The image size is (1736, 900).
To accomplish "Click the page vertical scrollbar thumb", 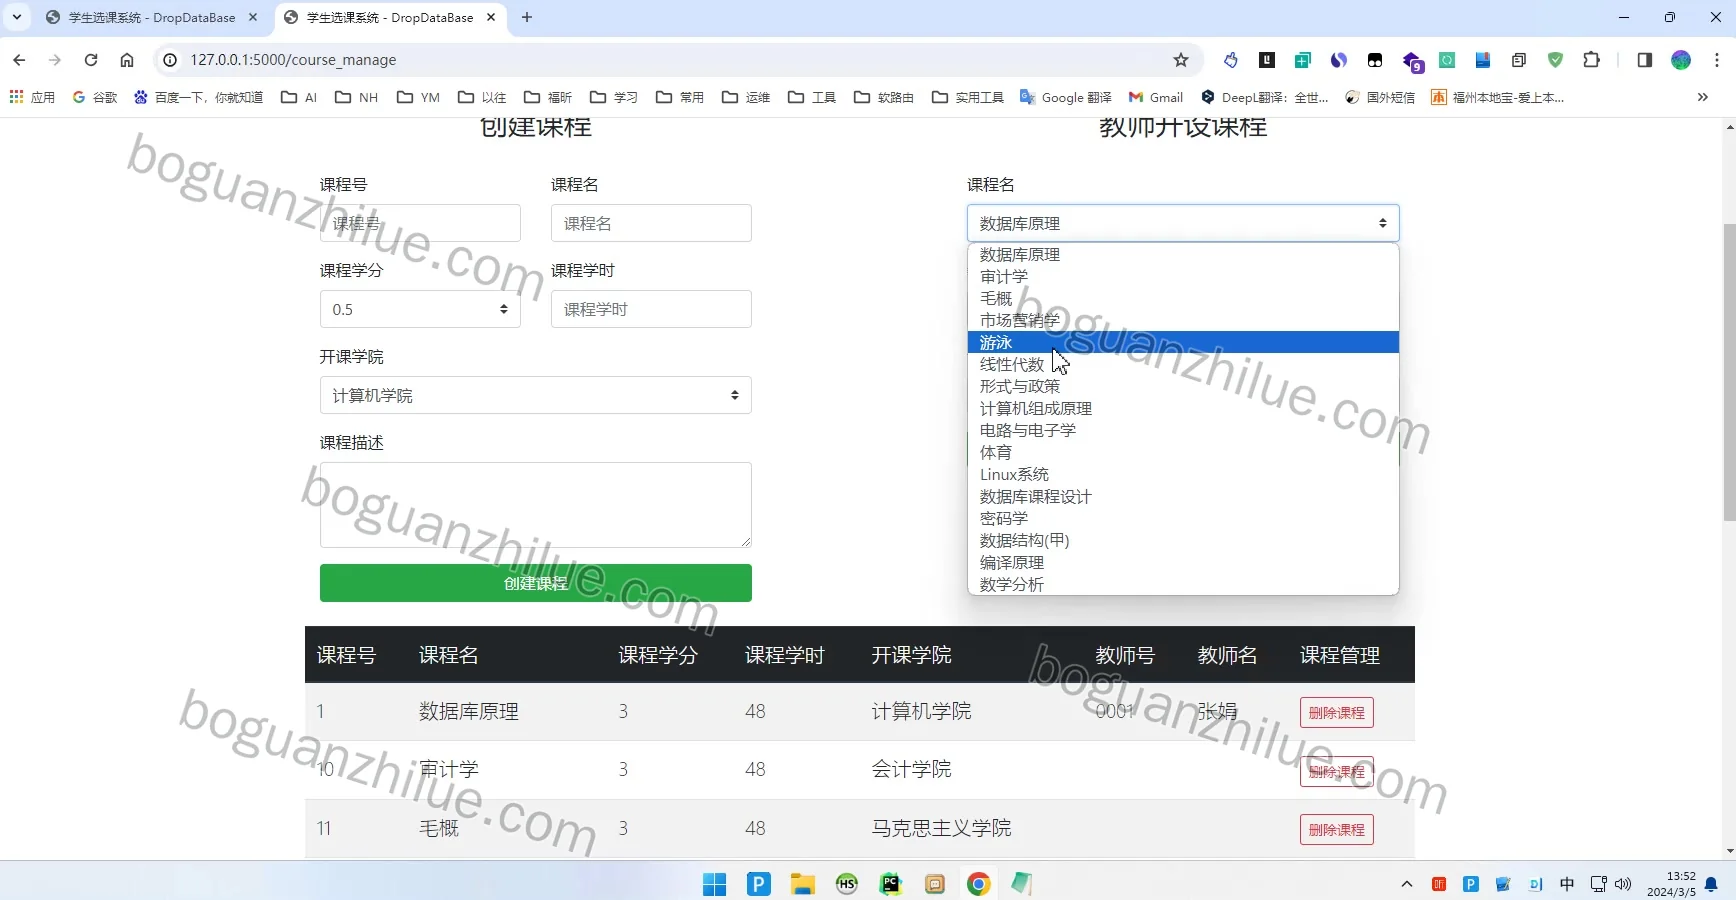I will pos(1729,370).
